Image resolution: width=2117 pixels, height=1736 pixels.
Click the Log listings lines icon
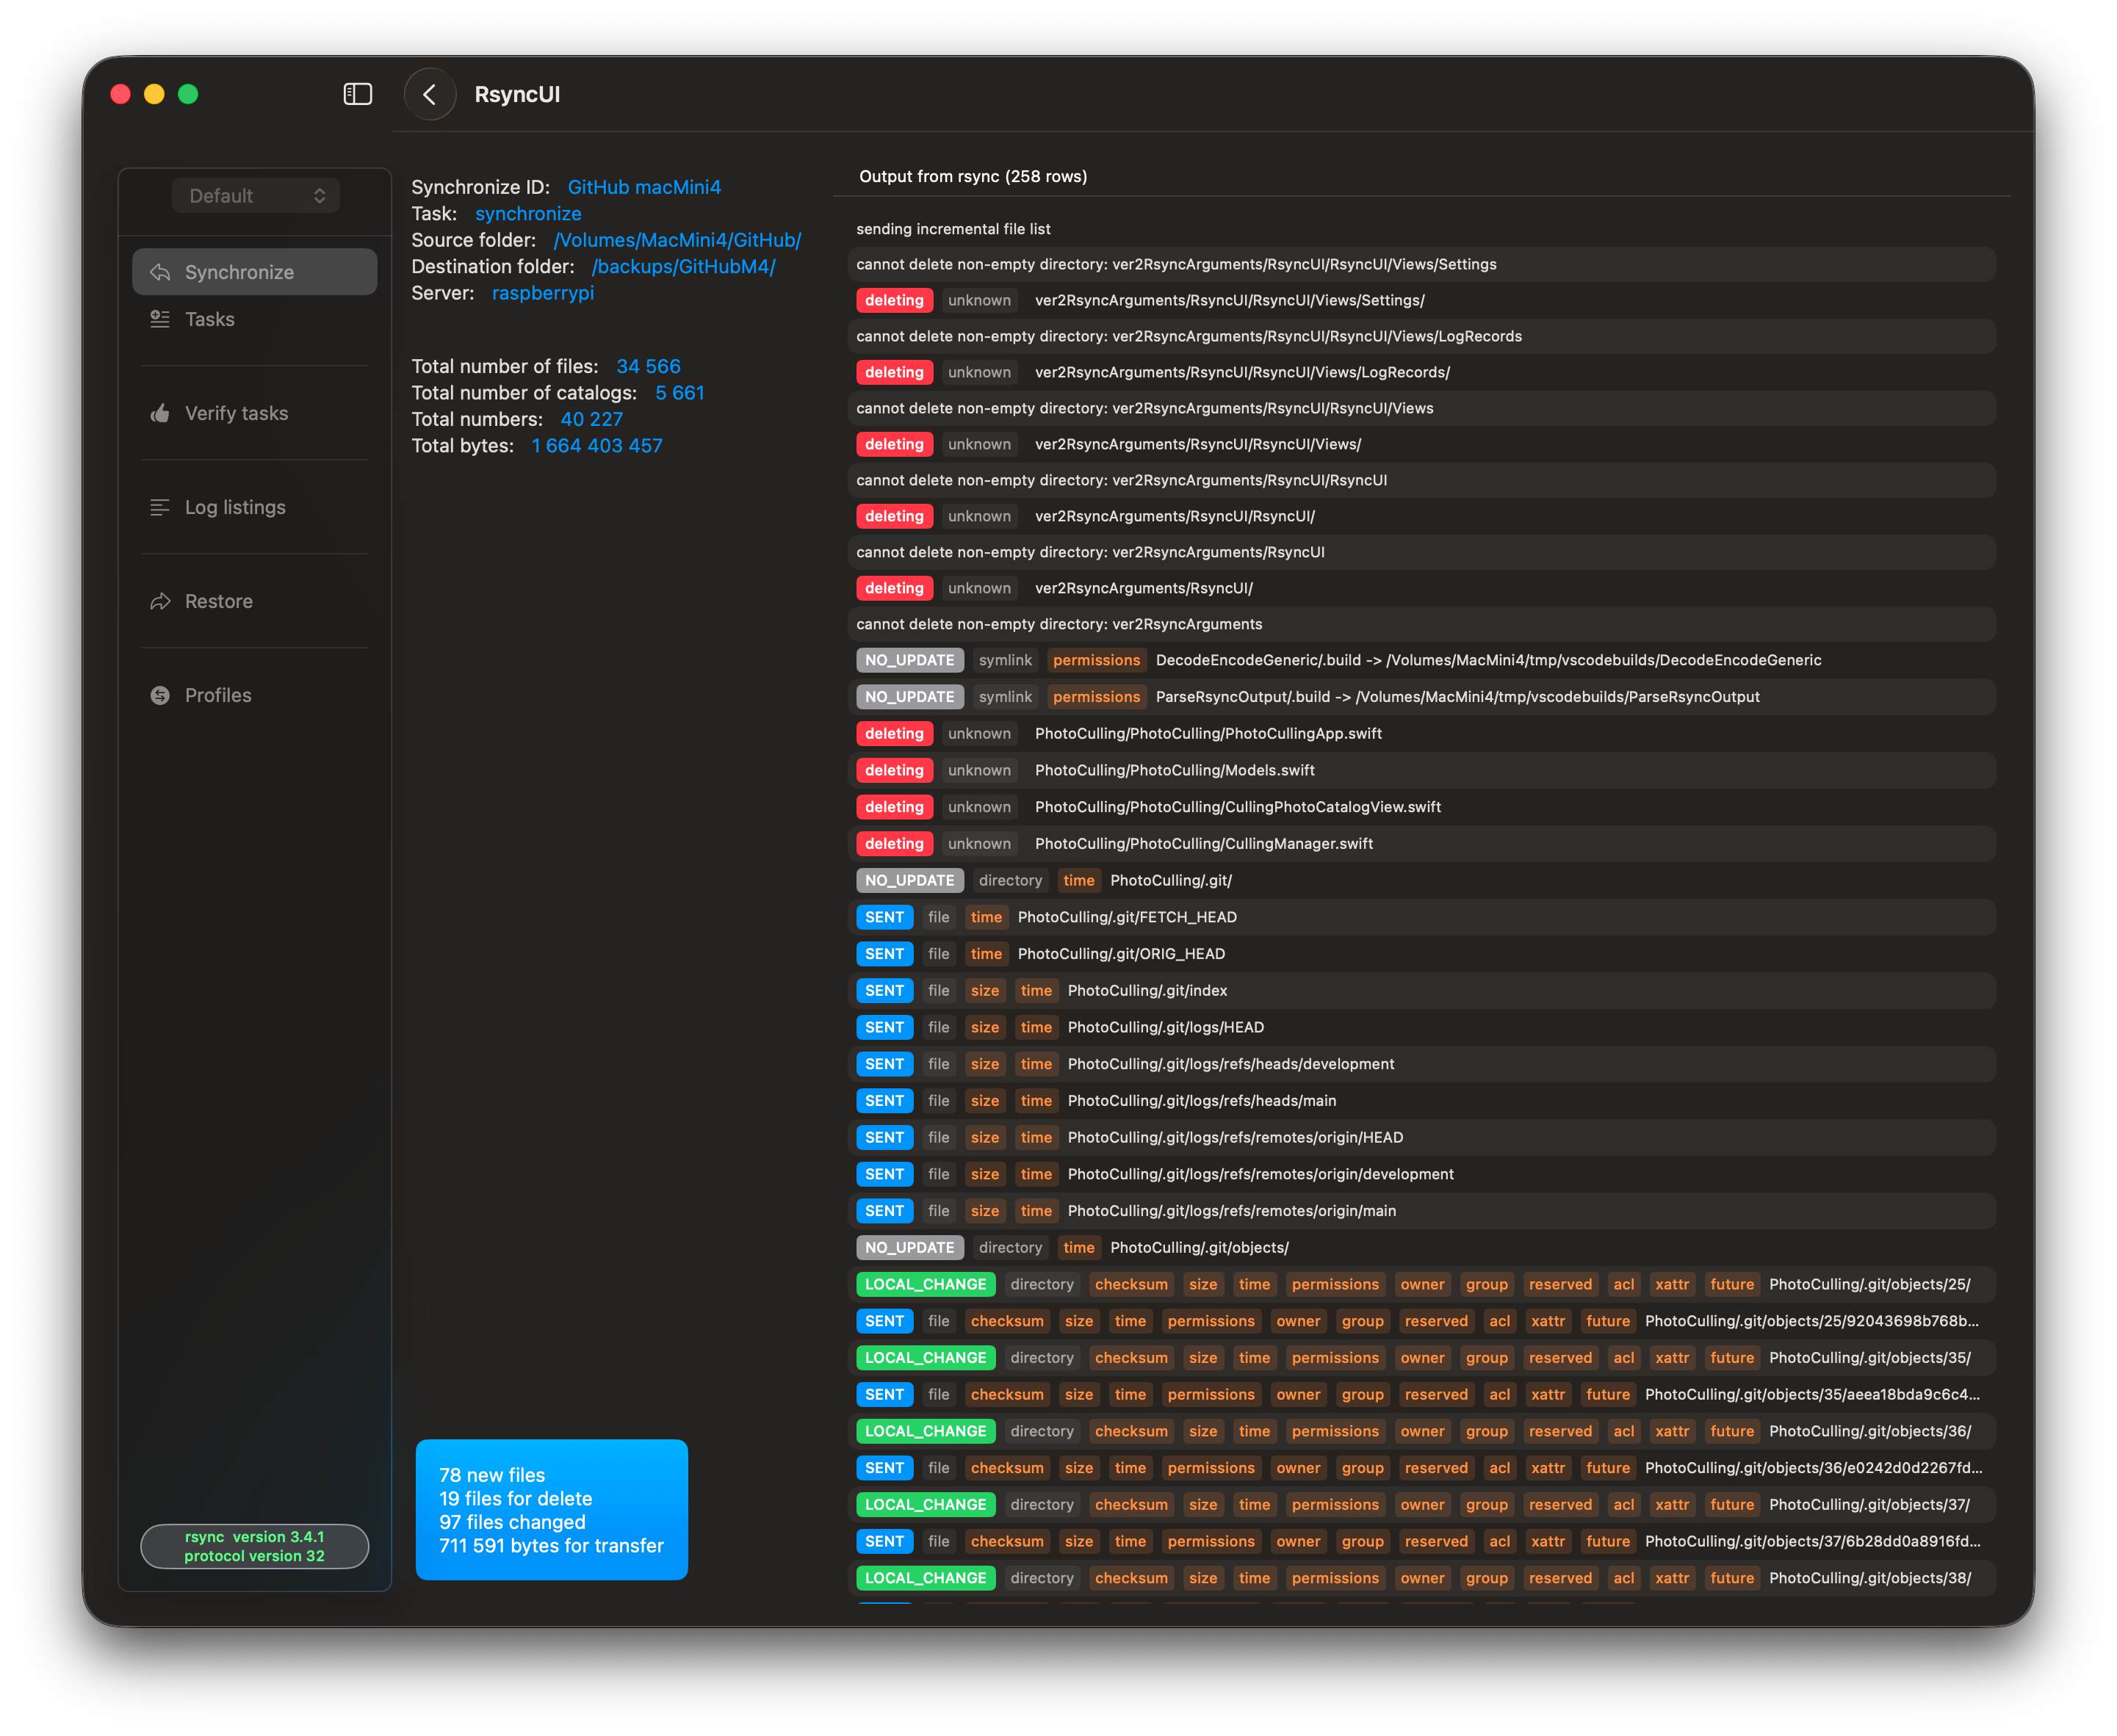pyautogui.click(x=160, y=507)
